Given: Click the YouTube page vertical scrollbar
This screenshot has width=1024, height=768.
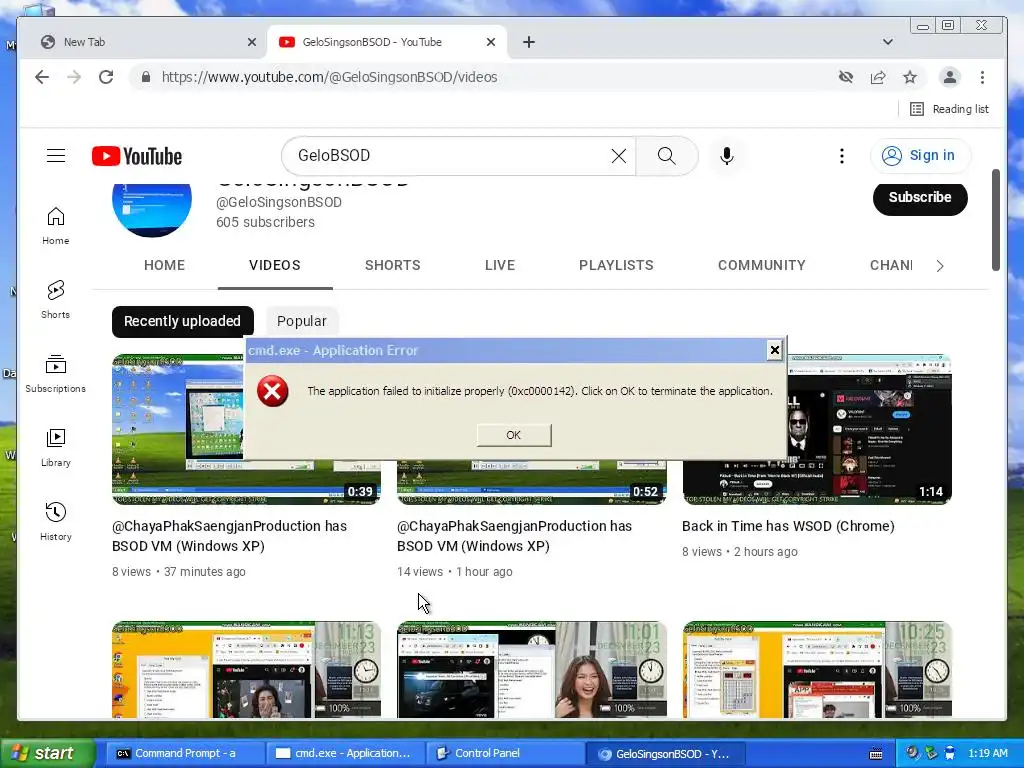Looking at the screenshot, I should pos(995,219).
